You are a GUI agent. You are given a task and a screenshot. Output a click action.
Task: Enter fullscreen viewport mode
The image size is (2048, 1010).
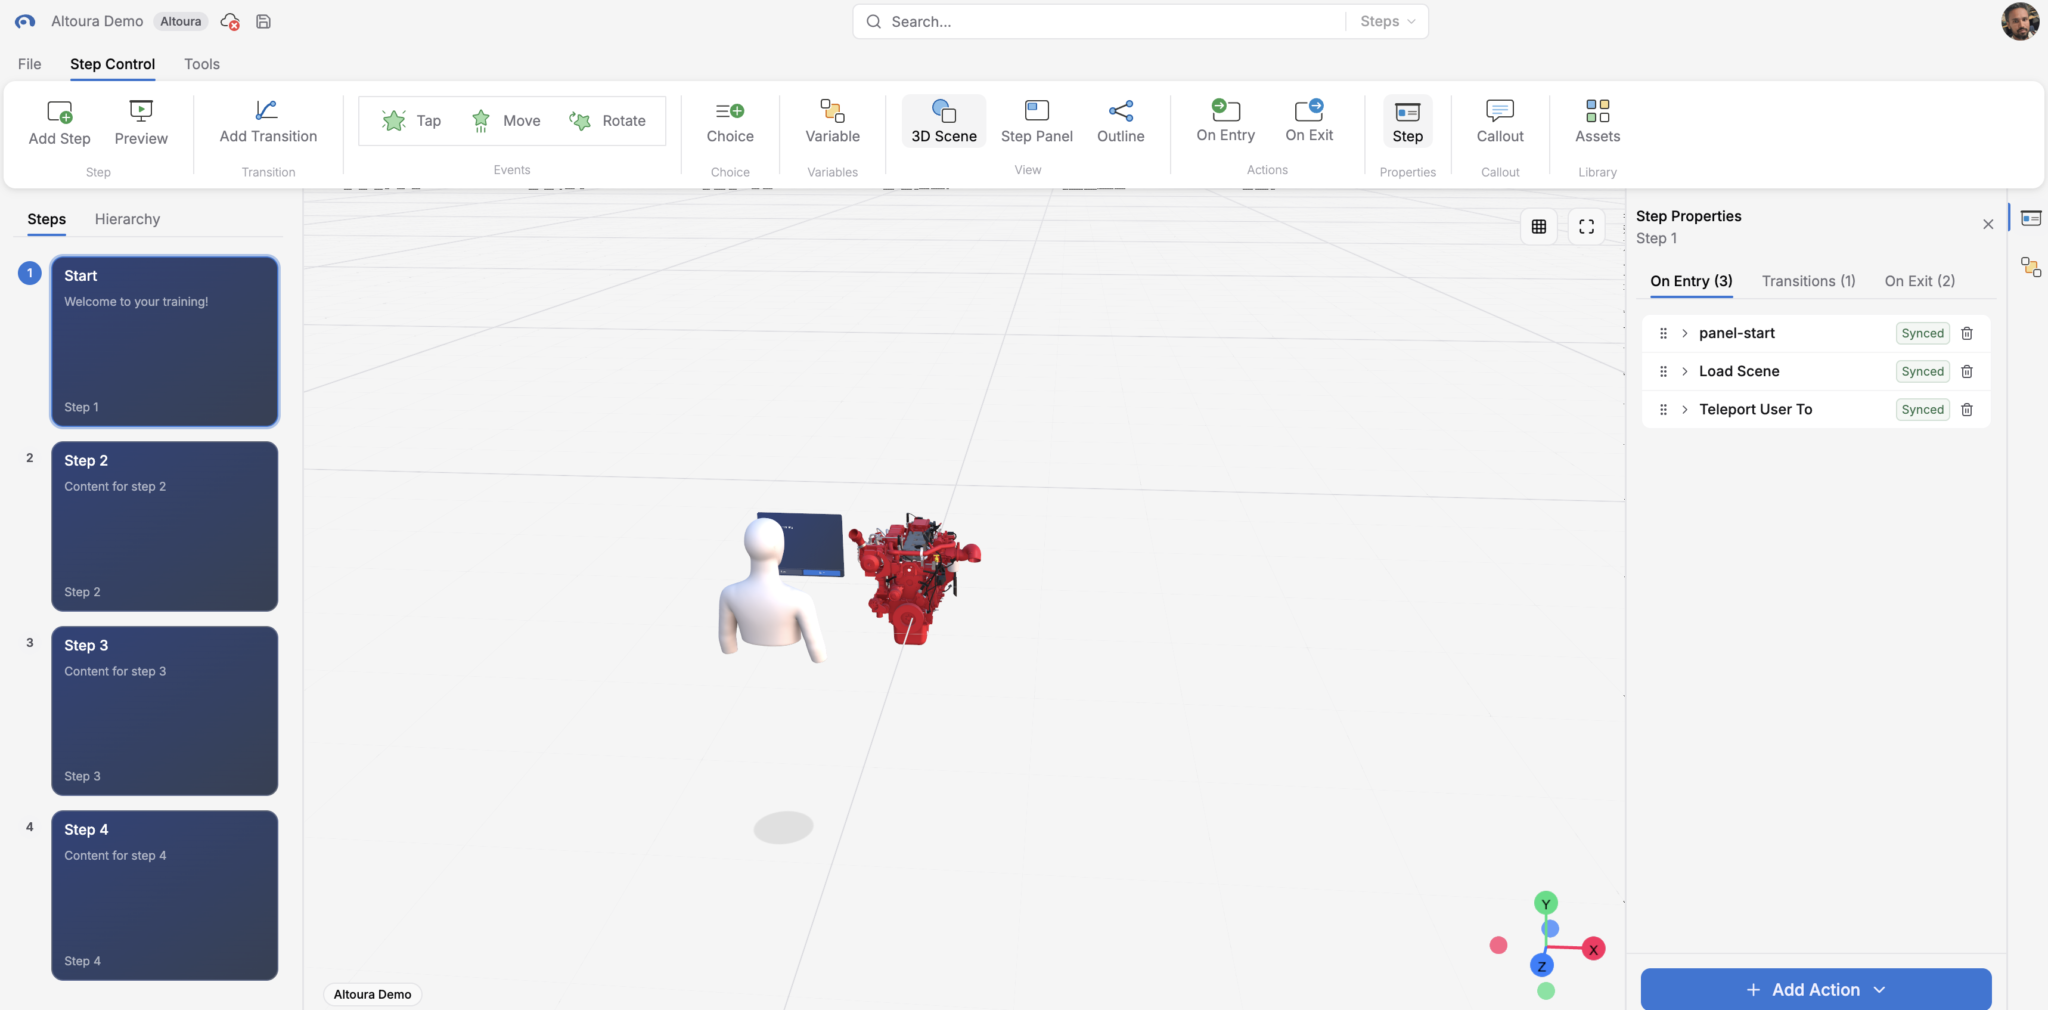coord(1586,227)
